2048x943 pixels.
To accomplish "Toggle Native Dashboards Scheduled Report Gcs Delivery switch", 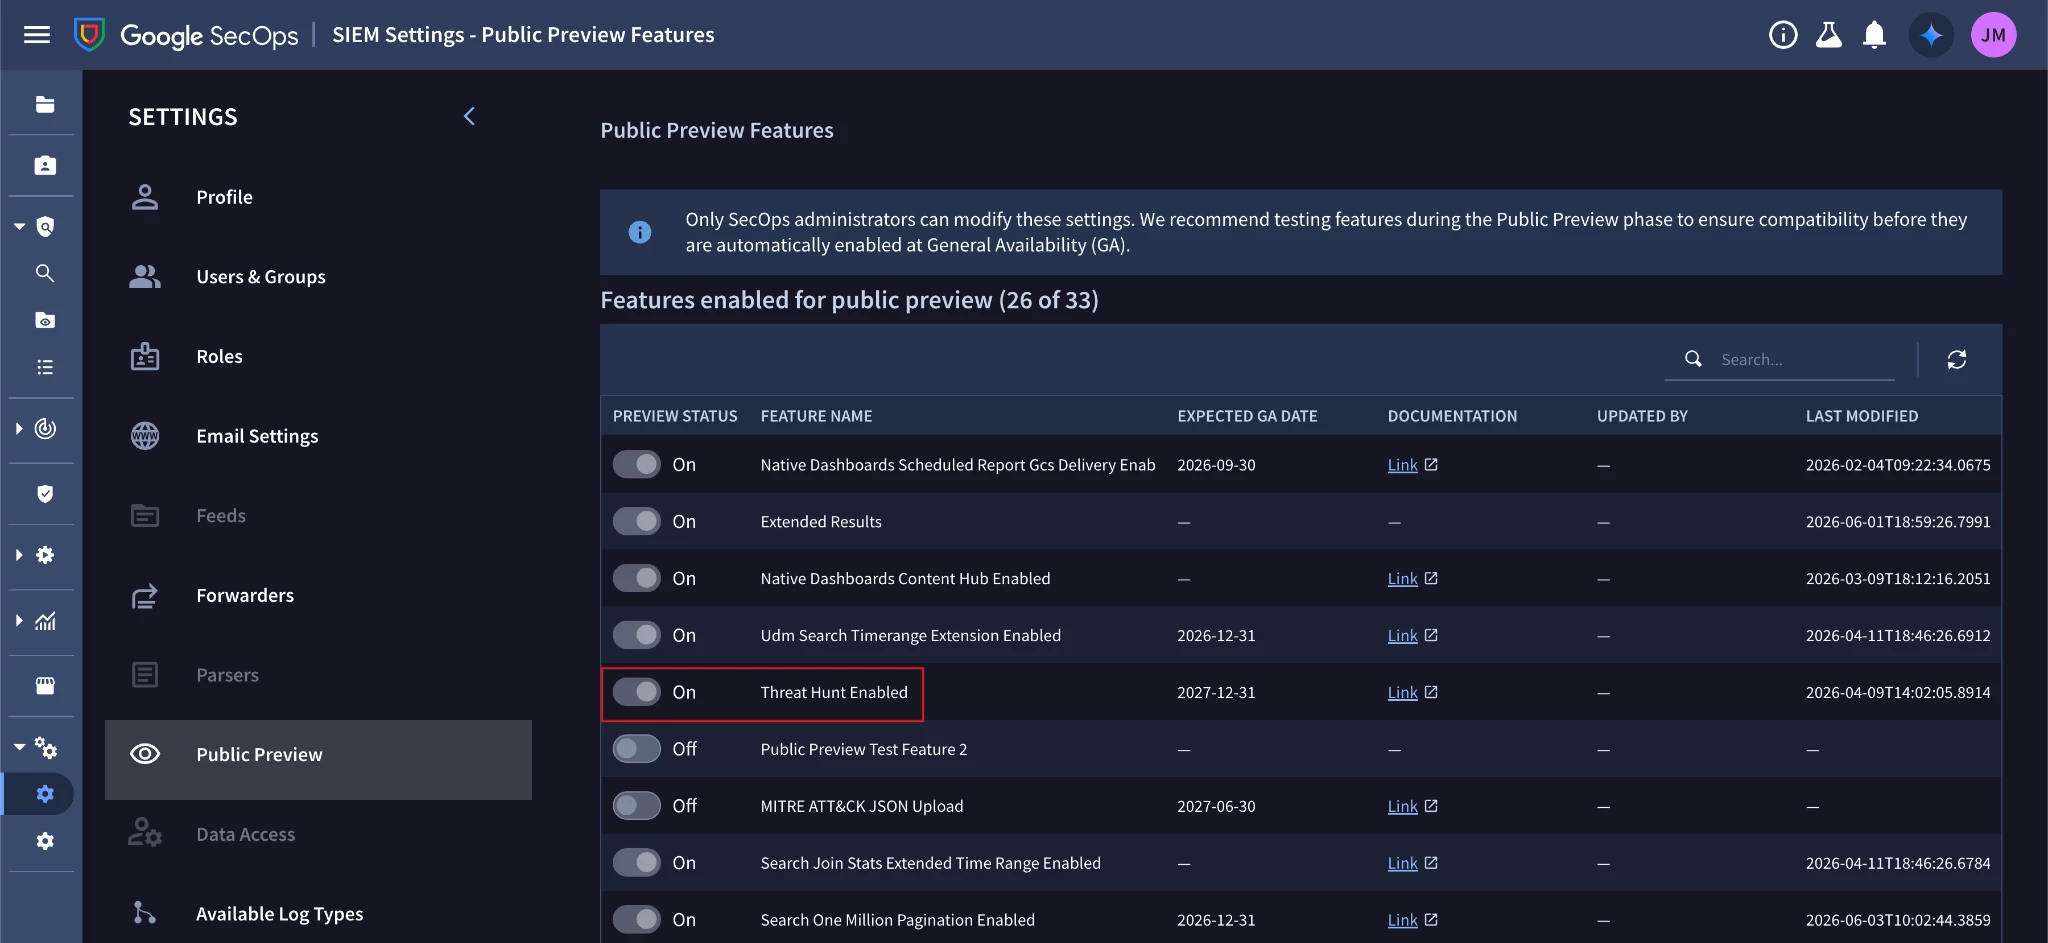I will (637, 464).
